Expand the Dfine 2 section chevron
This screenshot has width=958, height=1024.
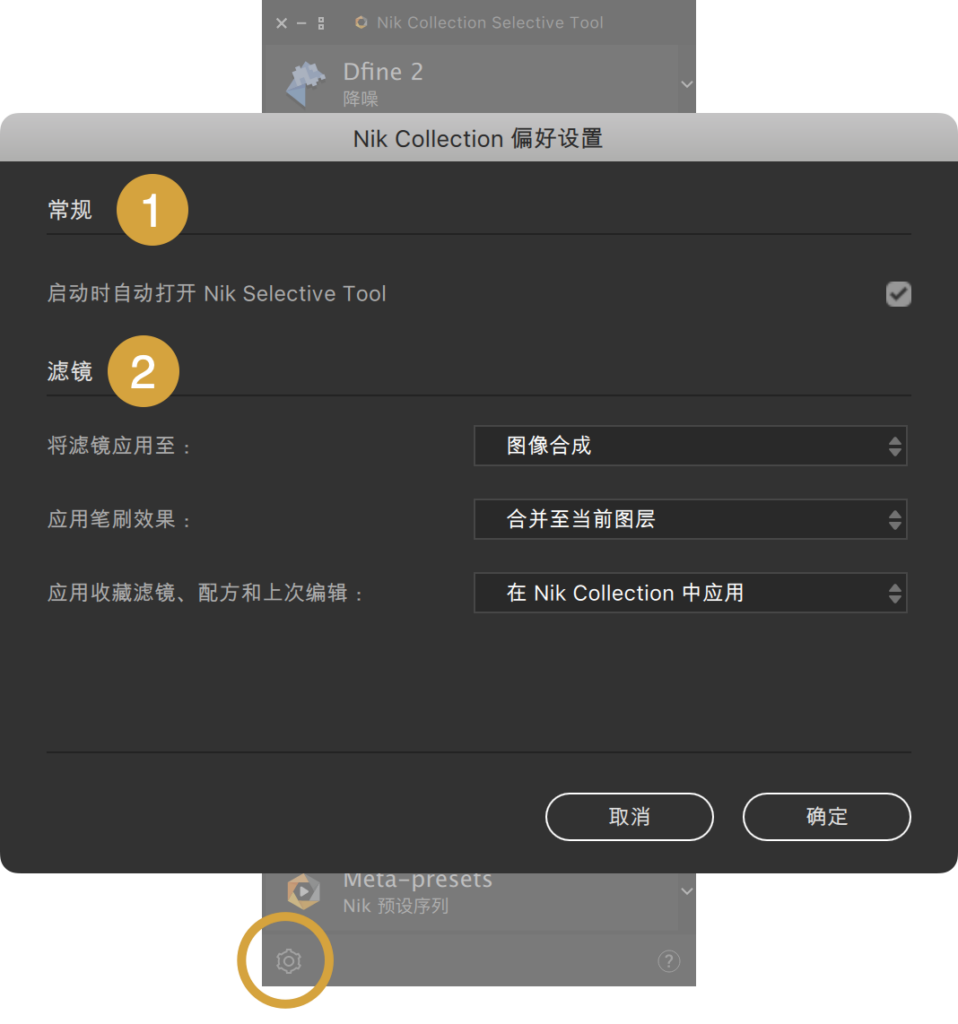pos(686,84)
